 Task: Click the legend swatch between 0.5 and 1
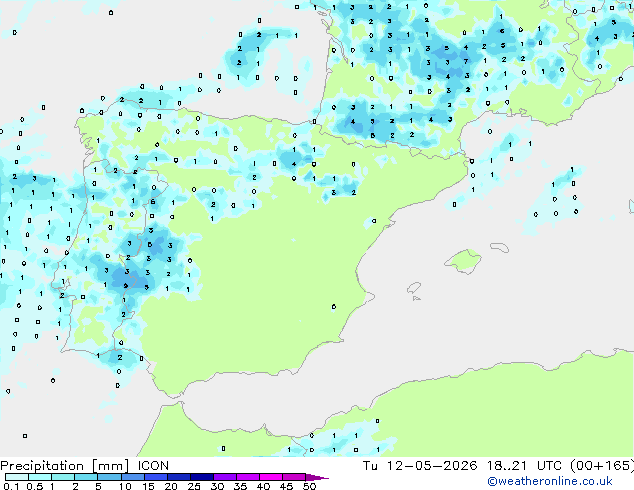coord(40,477)
